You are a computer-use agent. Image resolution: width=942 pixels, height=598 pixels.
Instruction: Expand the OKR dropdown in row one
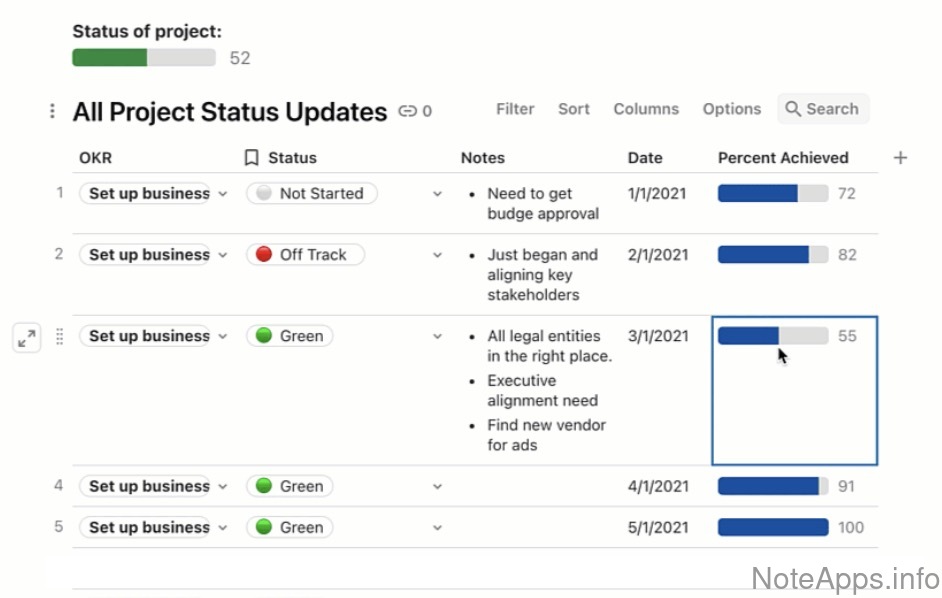point(223,194)
